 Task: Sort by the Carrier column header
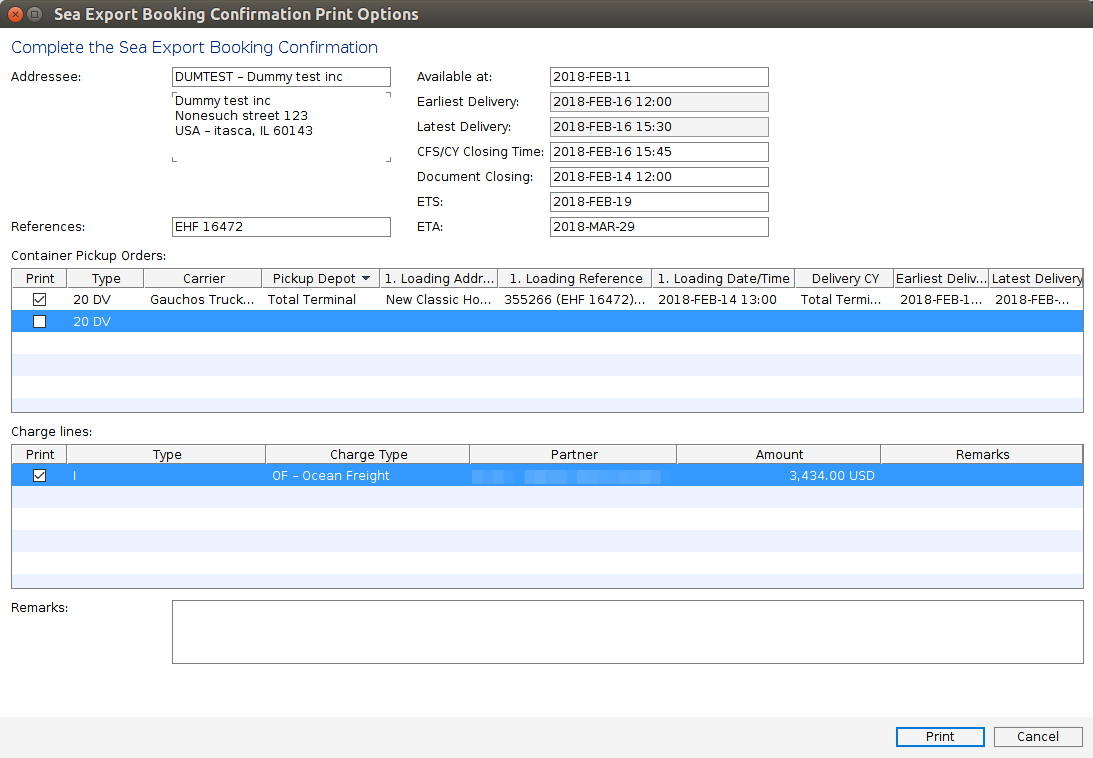pyautogui.click(x=202, y=278)
